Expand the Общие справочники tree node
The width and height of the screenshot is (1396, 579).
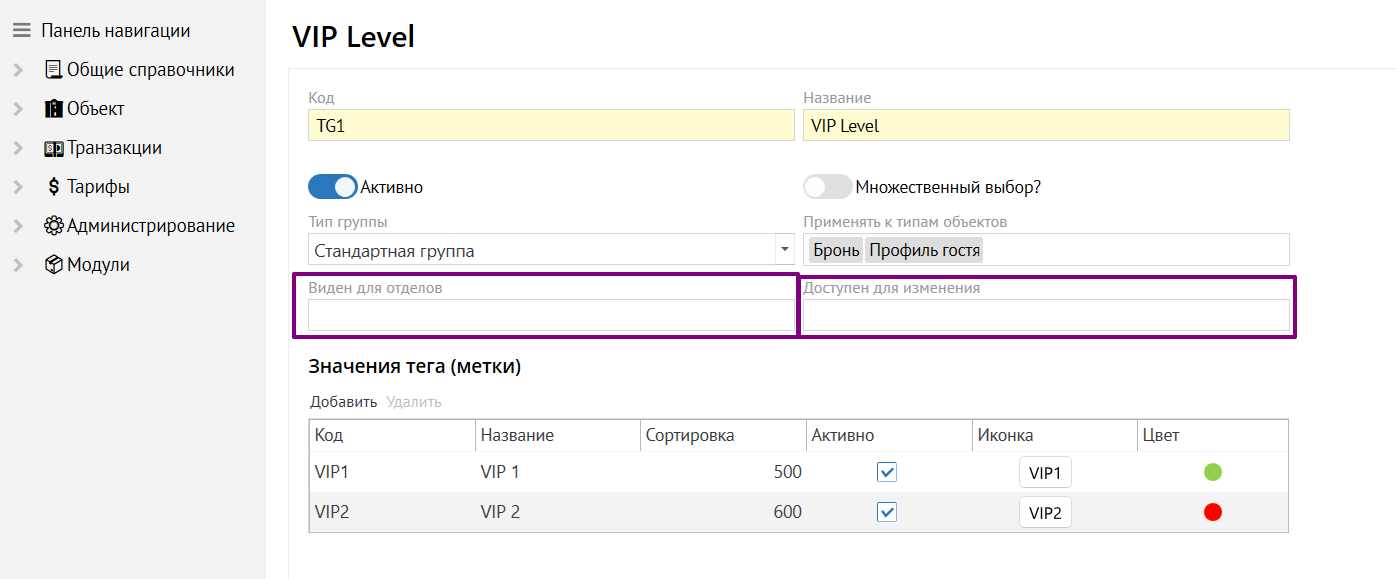click(18, 70)
